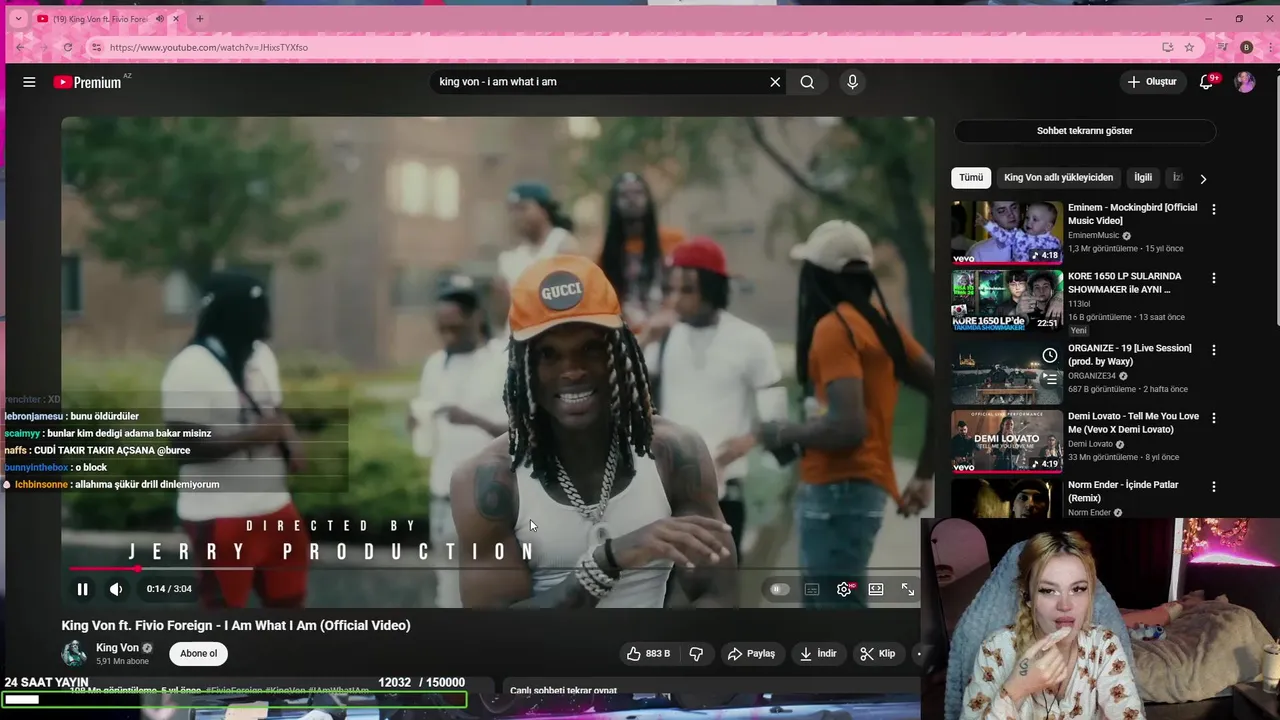Enter full screen mode

pyautogui.click(x=908, y=589)
